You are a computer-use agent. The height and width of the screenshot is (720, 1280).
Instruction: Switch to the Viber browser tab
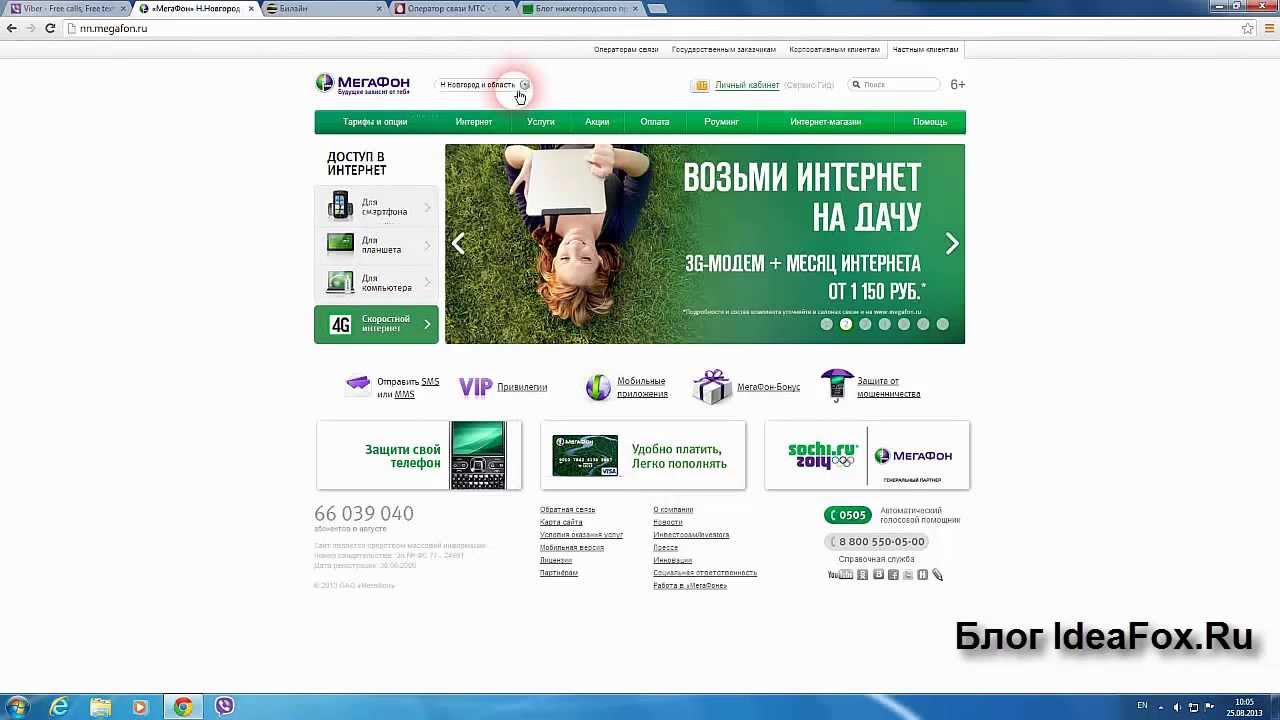67,8
